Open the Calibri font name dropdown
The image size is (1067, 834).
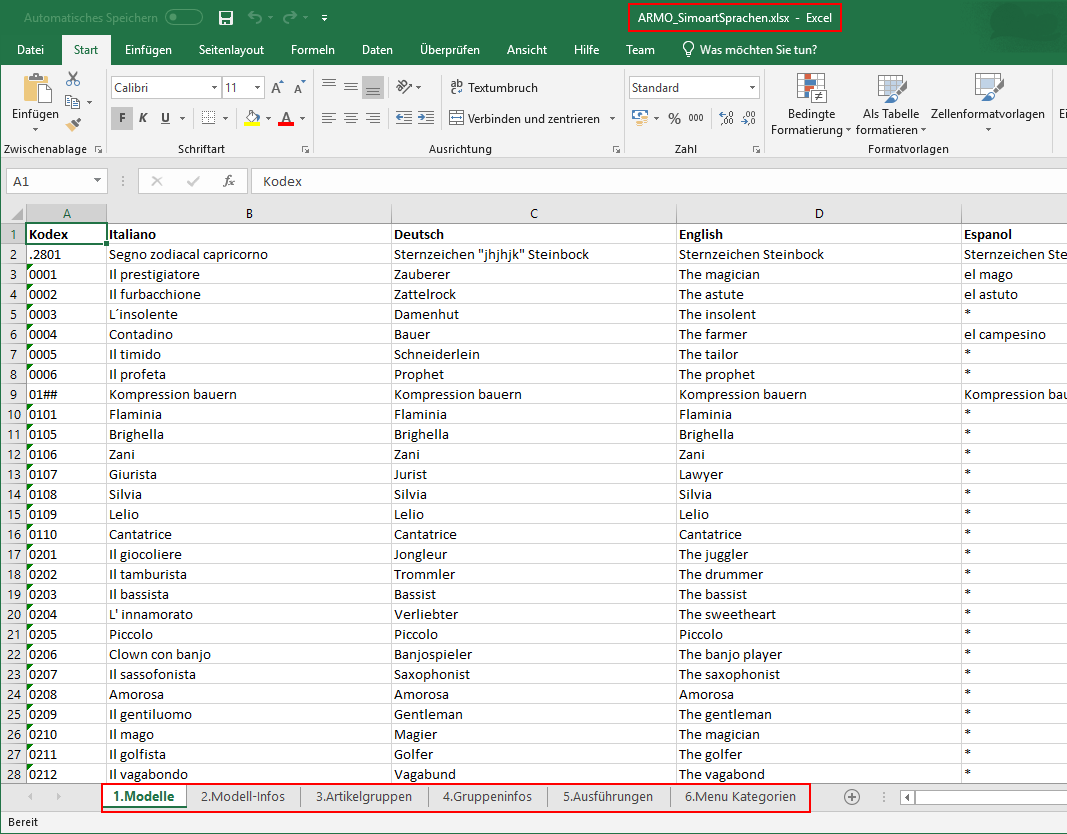(x=214, y=88)
